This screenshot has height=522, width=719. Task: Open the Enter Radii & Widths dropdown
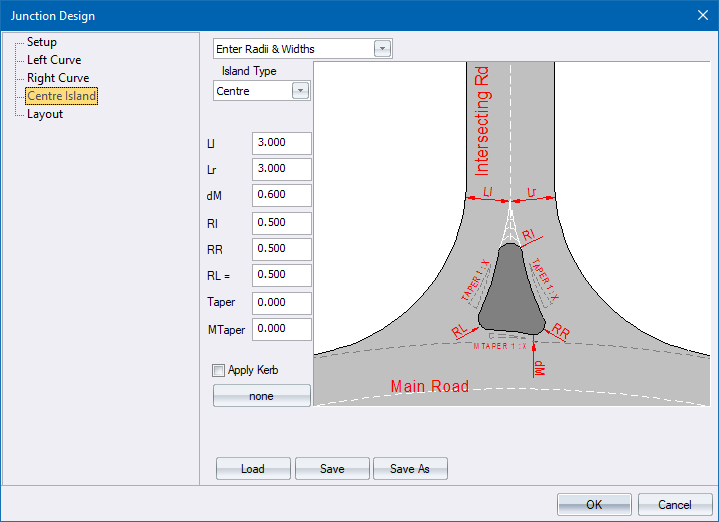(382, 49)
